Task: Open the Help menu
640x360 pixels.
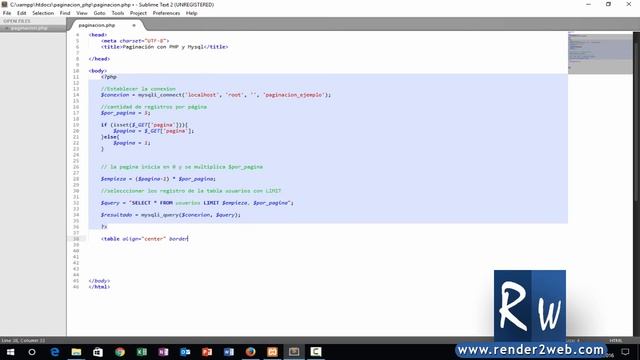Action: pos(191,13)
